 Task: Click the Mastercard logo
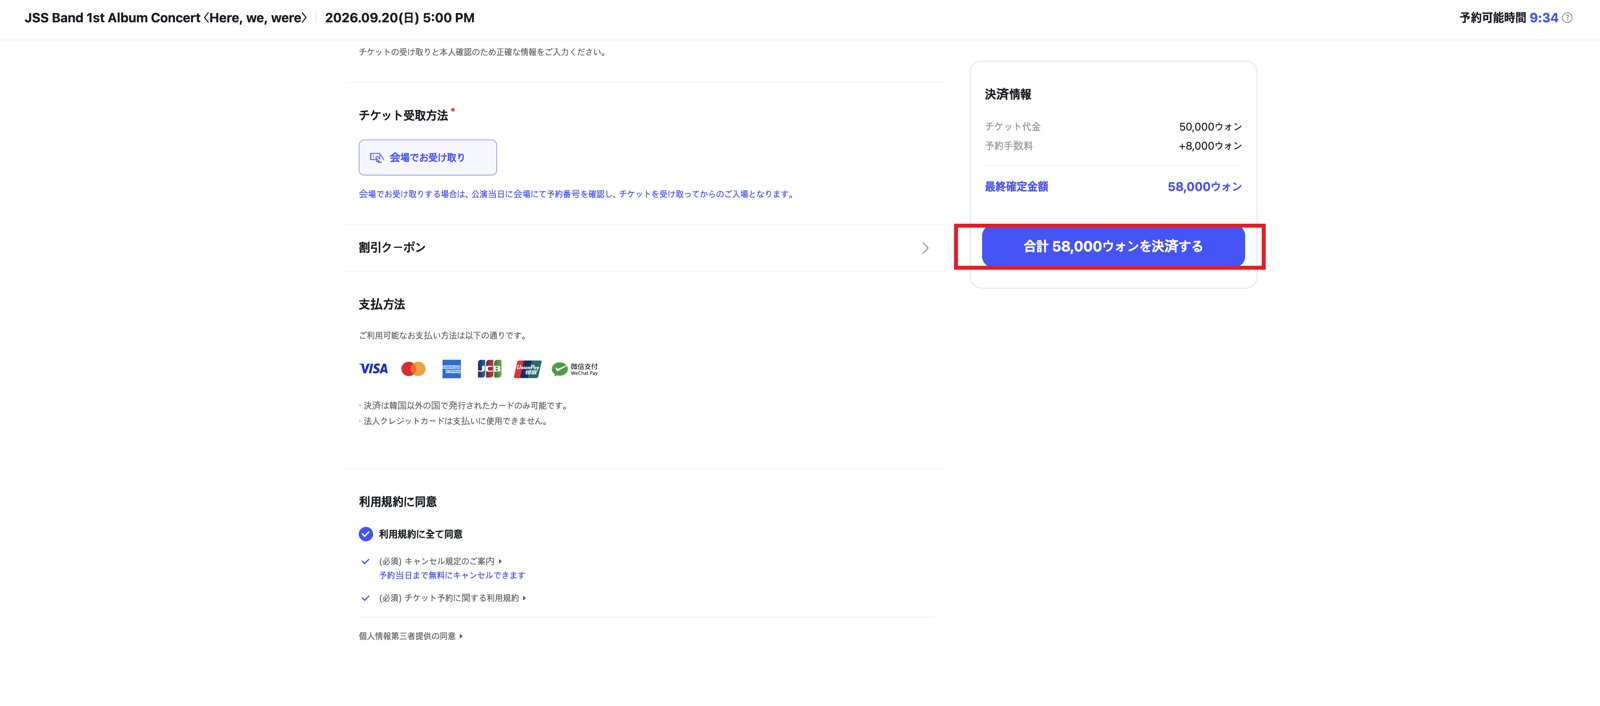pyautogui.click(x=413, y=369)
